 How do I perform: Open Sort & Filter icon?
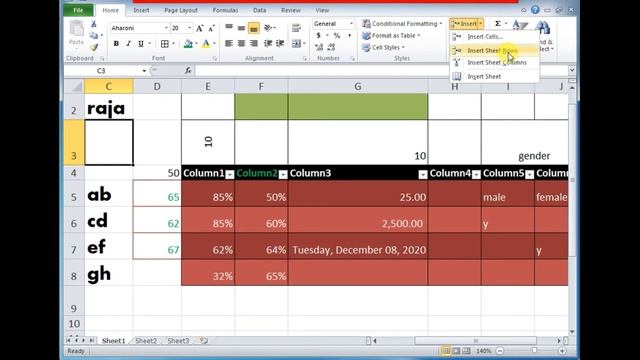[x=520, y=25]
